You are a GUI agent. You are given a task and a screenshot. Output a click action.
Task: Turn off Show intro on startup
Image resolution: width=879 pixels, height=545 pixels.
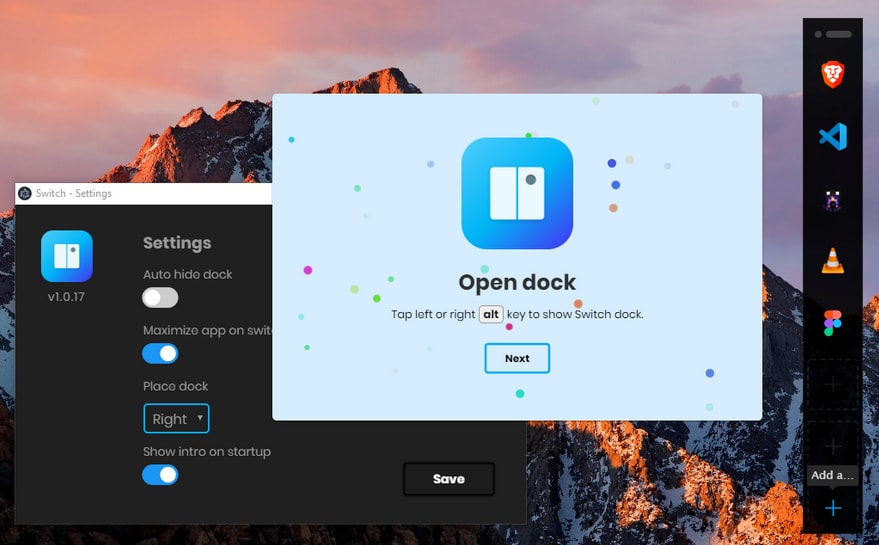pyautogui.click(x=160, y=475)
